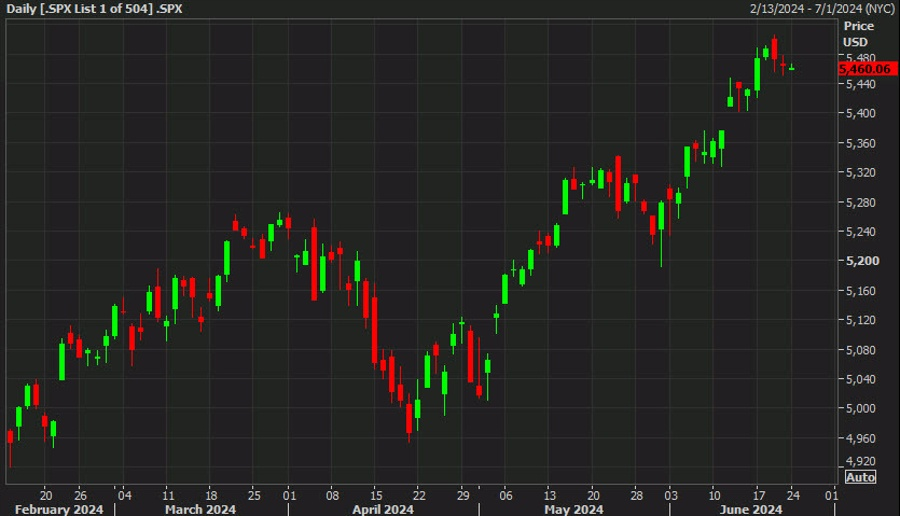Click the Price USD axis header
Screen dimensions: 900x516
[858, 34]
